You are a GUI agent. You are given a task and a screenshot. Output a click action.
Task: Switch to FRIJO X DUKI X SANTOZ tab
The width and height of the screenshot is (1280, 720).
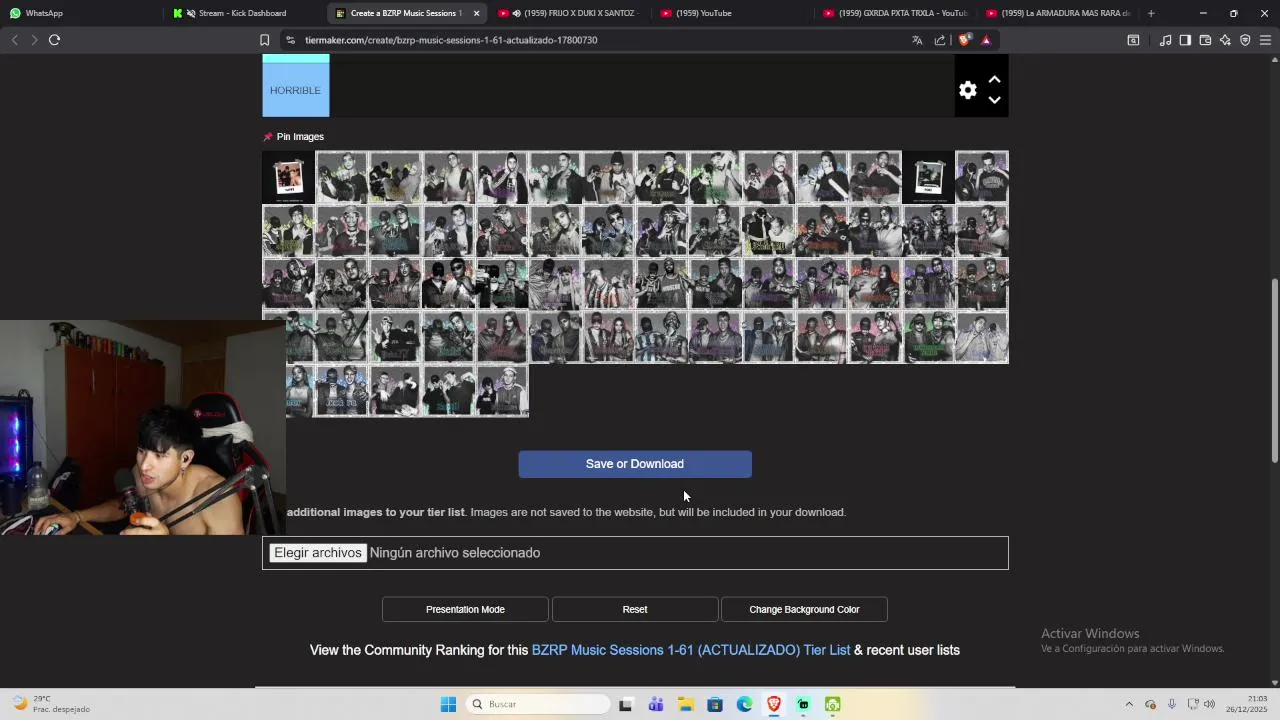(570, 13)
